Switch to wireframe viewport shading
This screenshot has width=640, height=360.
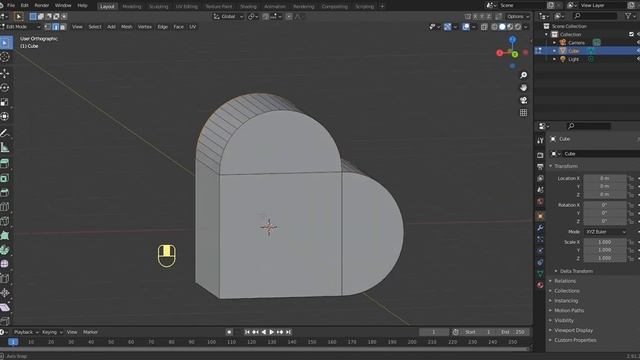click(x=494, y=27)
